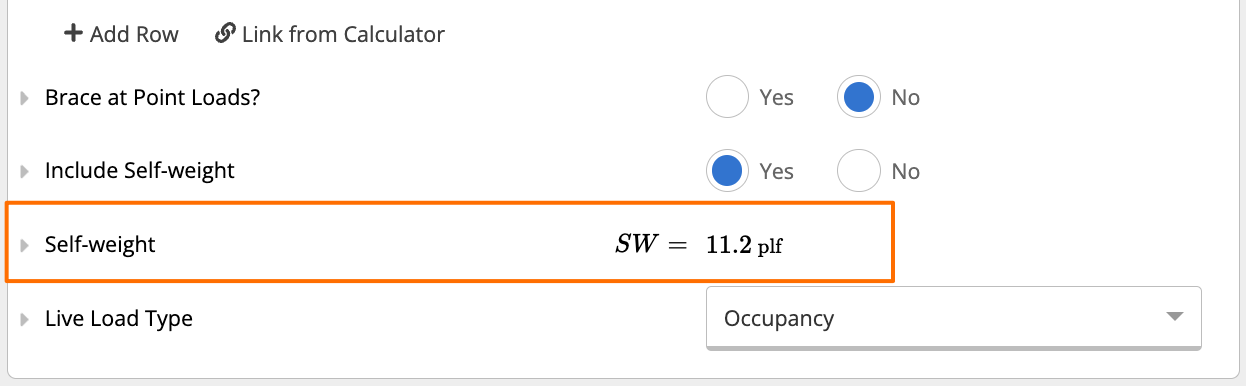Expand the Brace at Point Loads row triangle

tap(25, 98)
